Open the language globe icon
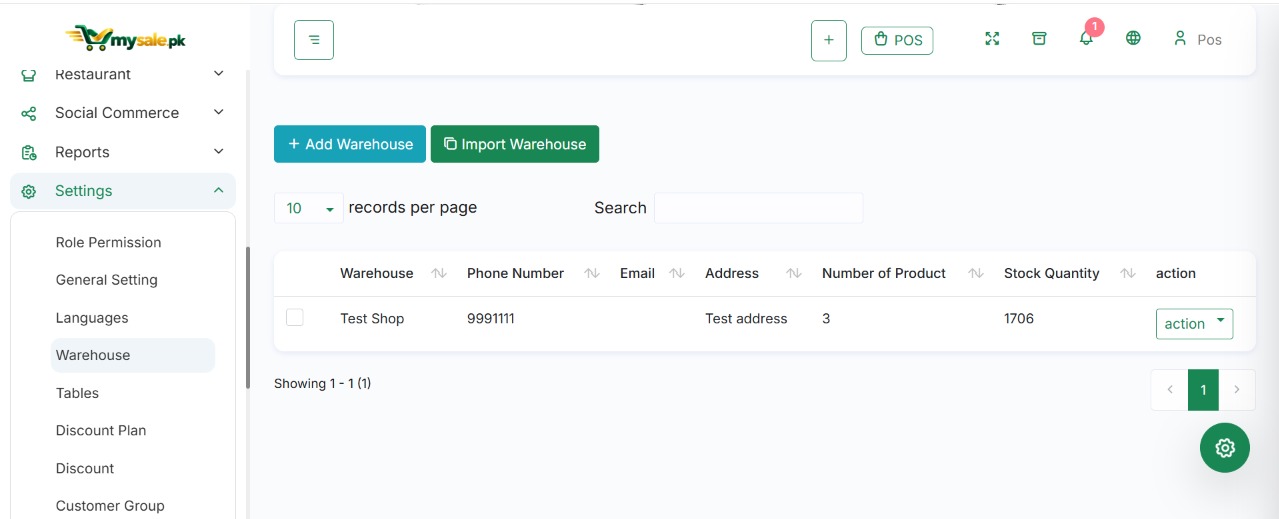This screenshot has height=519, width=1279. click(1133, 39)
